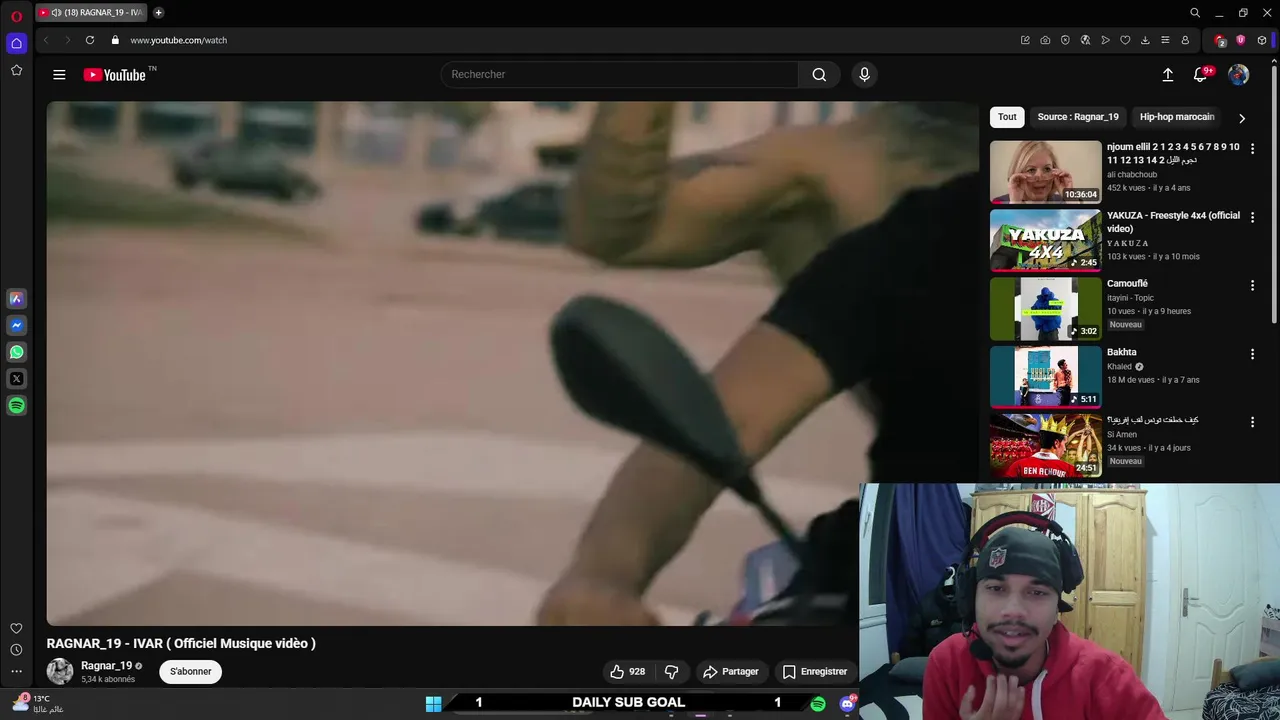Click the Partager share button
The width and height of the screenshot is (1280, 720).
click(731, 671)
